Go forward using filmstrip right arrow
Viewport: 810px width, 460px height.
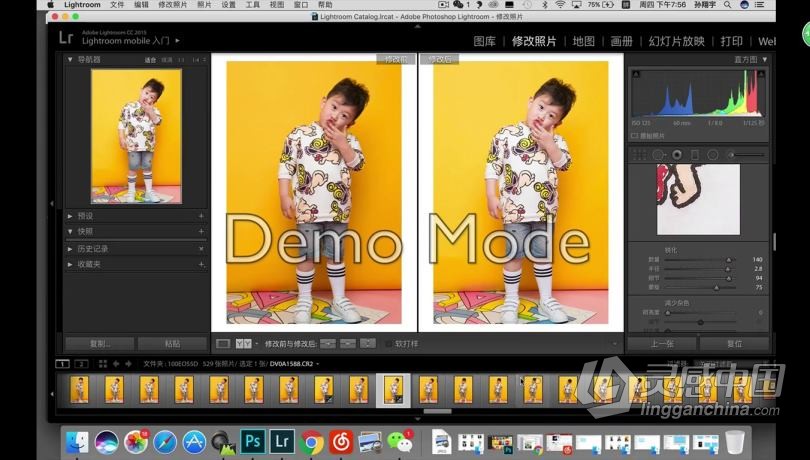tap(128, 364)
